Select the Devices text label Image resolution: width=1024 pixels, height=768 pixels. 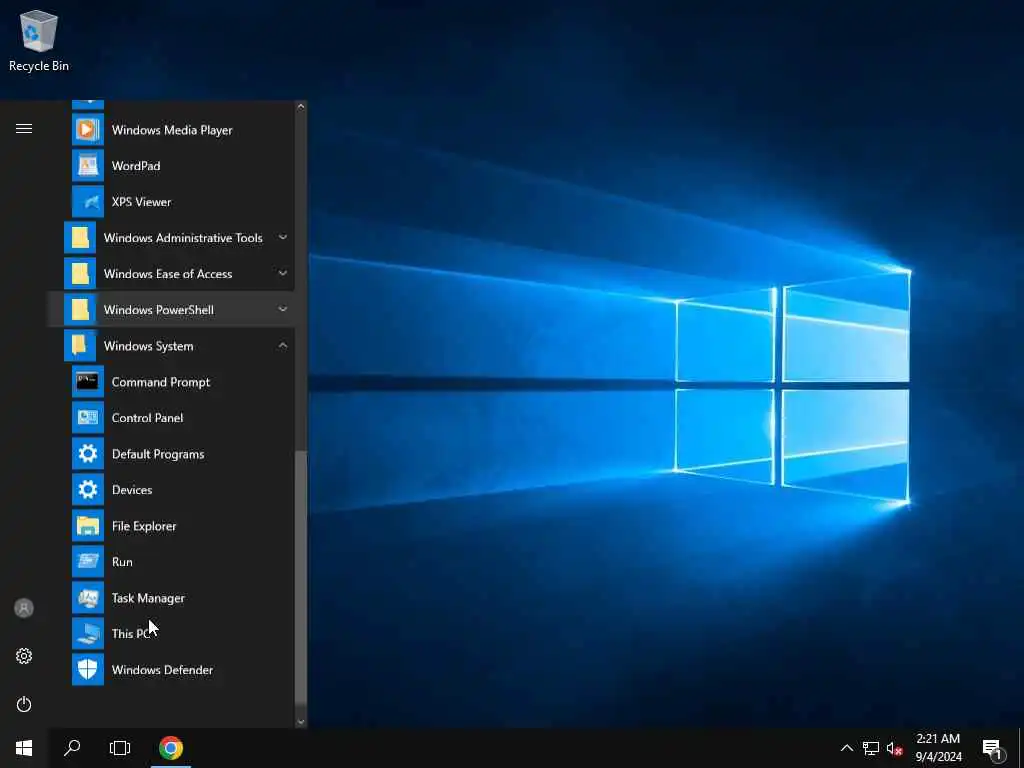(132, 490)
